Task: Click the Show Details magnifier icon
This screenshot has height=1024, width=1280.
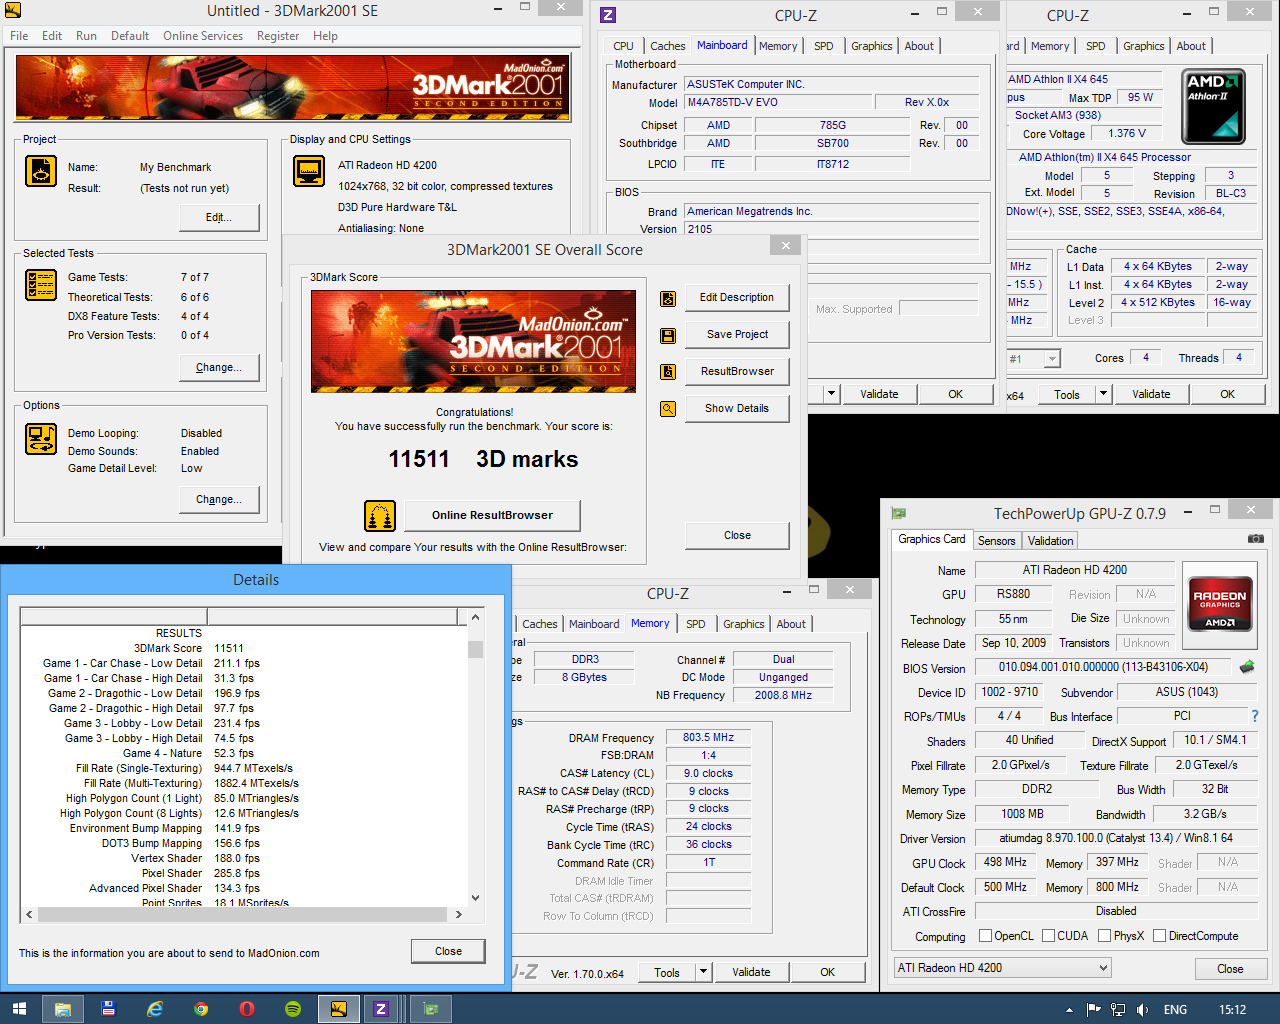Action: (668, 408)
